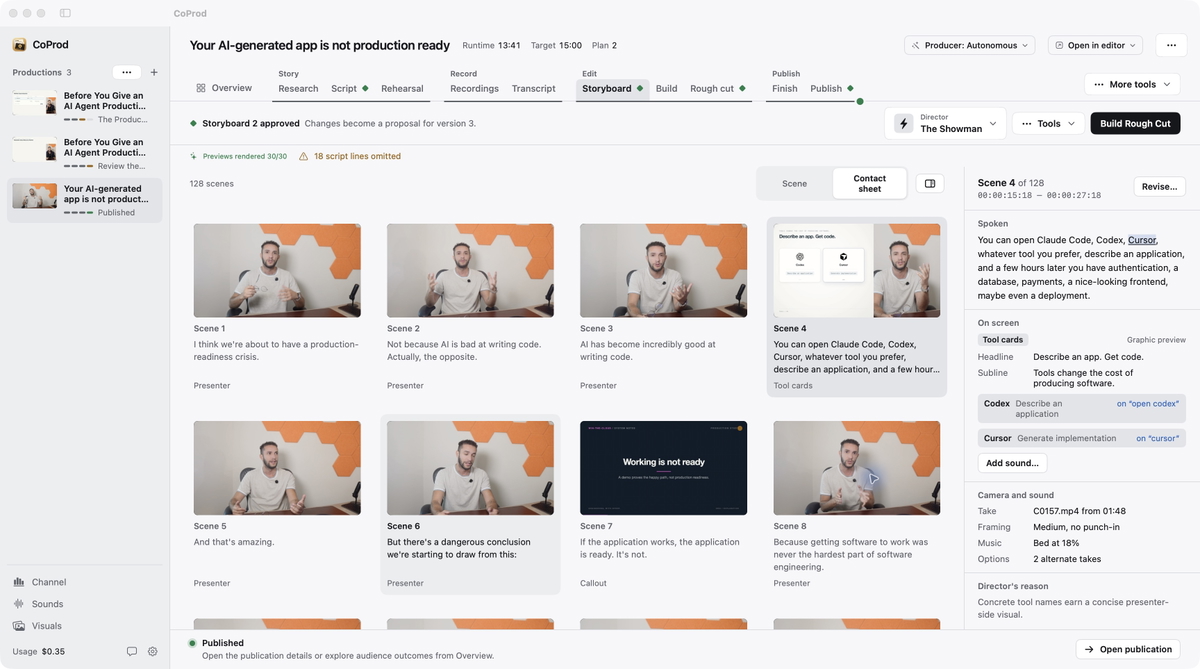Expand the Tools dropdown menu
The image size is (1200, 669).
[x=1048, y=124]
